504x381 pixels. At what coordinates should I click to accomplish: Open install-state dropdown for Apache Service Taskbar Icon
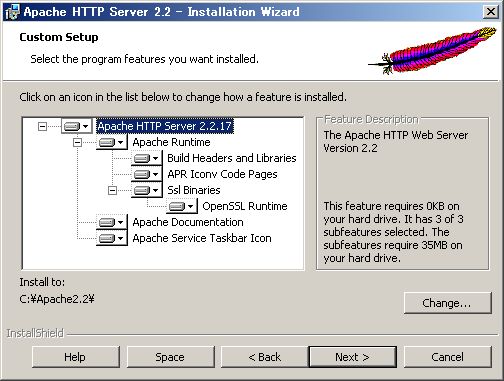coord(112,238)
